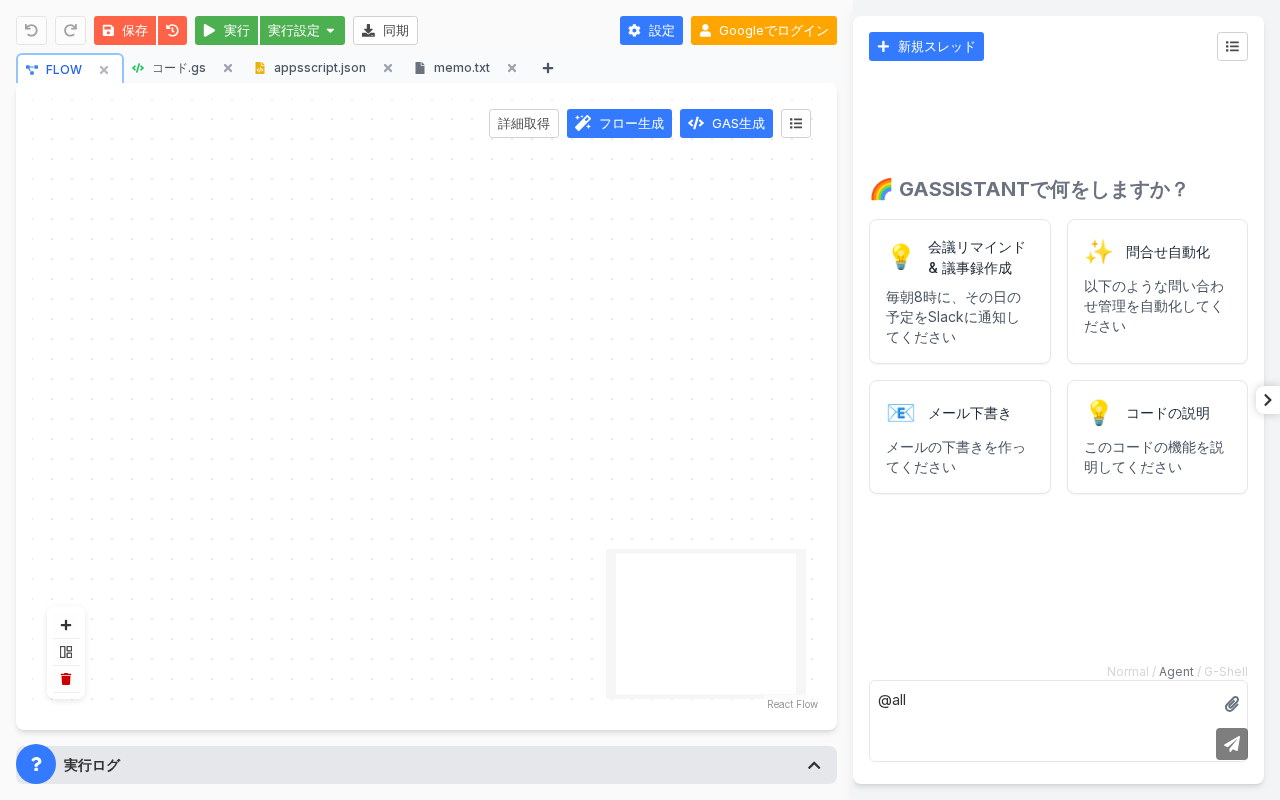Click the GAS生成 button
1280x800 pixels.
[726, 124]
